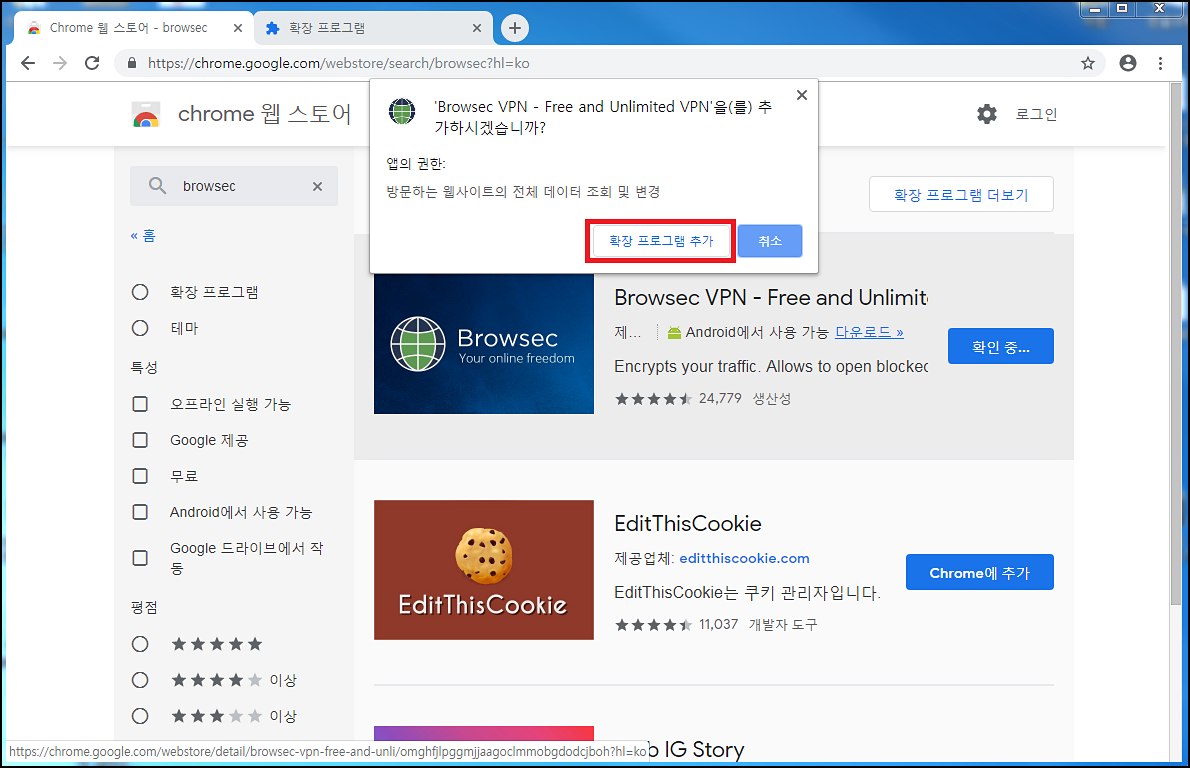Click the chrome 웹 스토어 heading
This screenshot has height=768, width=1190.
click(x=264, y=114)
